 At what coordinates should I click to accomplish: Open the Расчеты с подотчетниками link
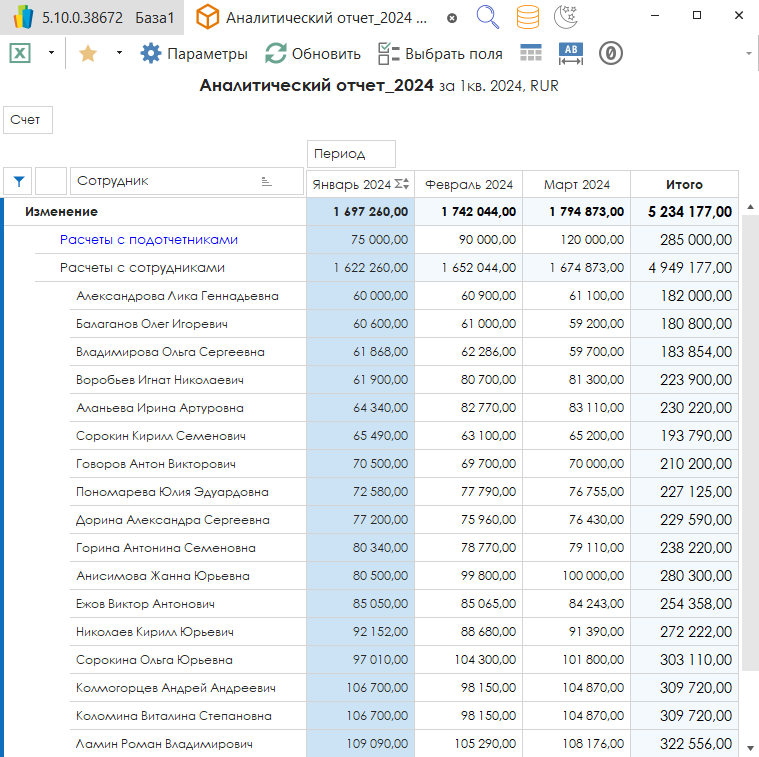coord(149,240)
